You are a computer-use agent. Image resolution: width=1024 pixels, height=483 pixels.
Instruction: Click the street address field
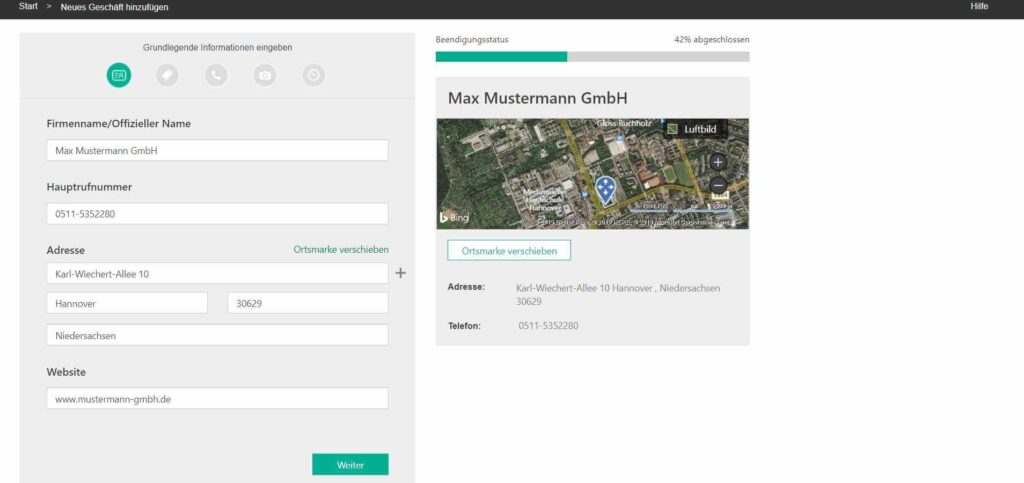217,273
